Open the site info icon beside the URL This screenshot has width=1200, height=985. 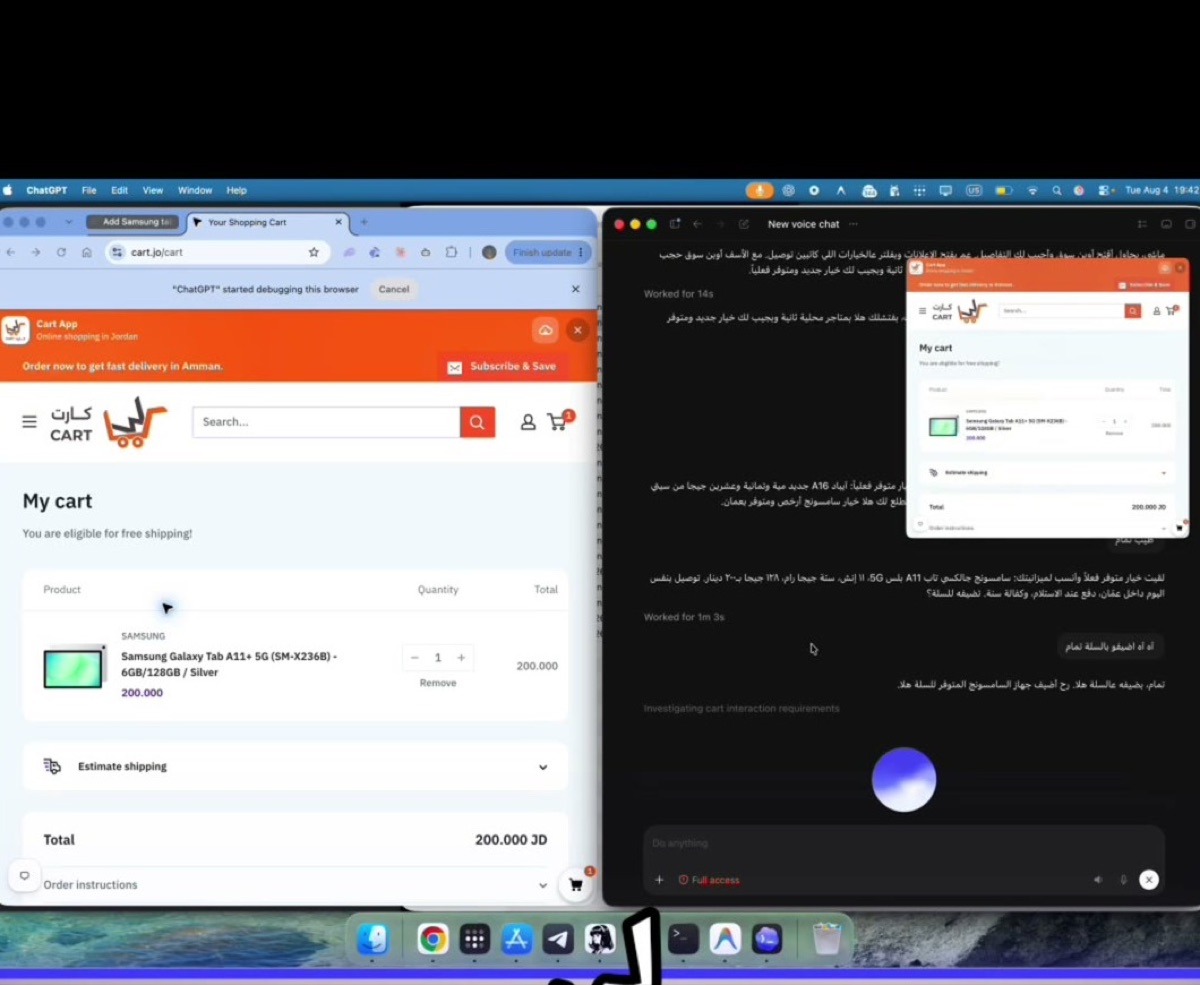tap(117, 253)
